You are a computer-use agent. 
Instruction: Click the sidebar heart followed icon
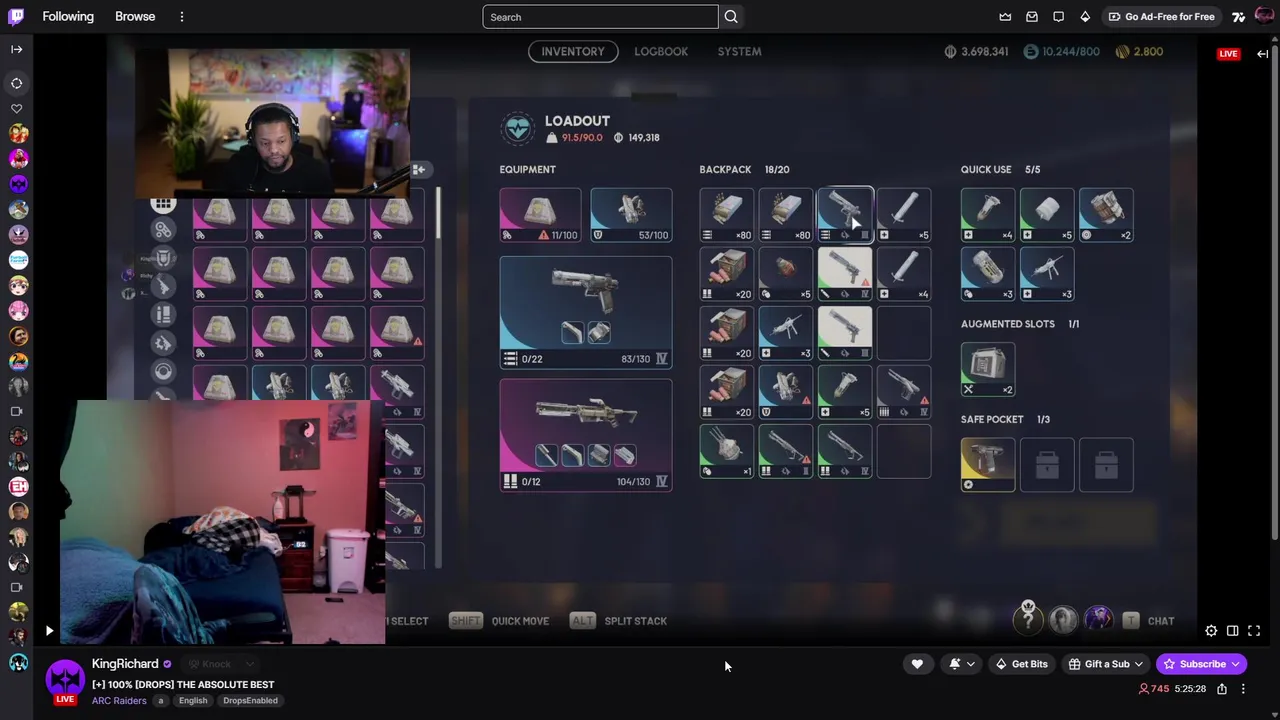click(17, 108)
